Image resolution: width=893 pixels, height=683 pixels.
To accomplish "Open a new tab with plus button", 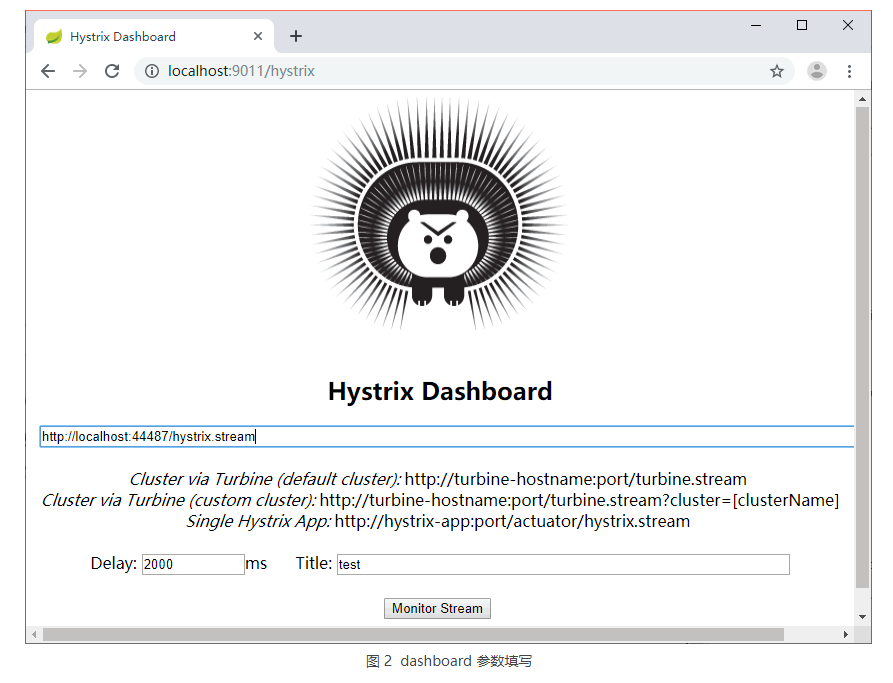I will tap(296, 36).
